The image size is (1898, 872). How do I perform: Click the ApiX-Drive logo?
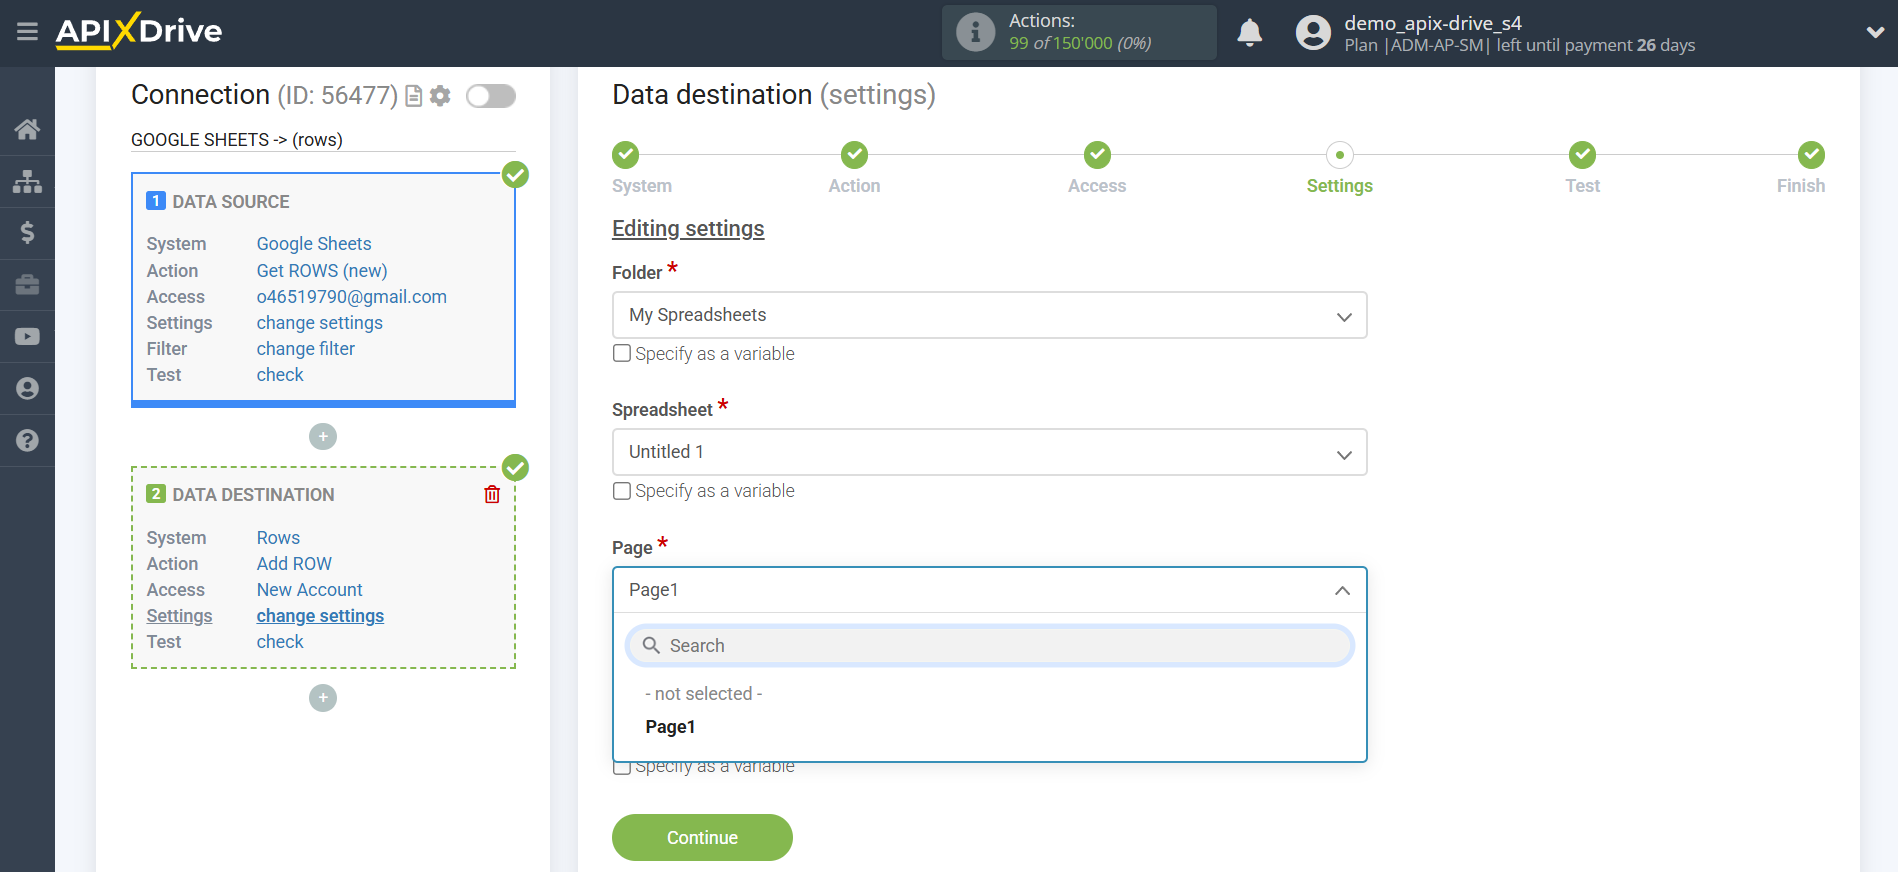click(139, 31)
